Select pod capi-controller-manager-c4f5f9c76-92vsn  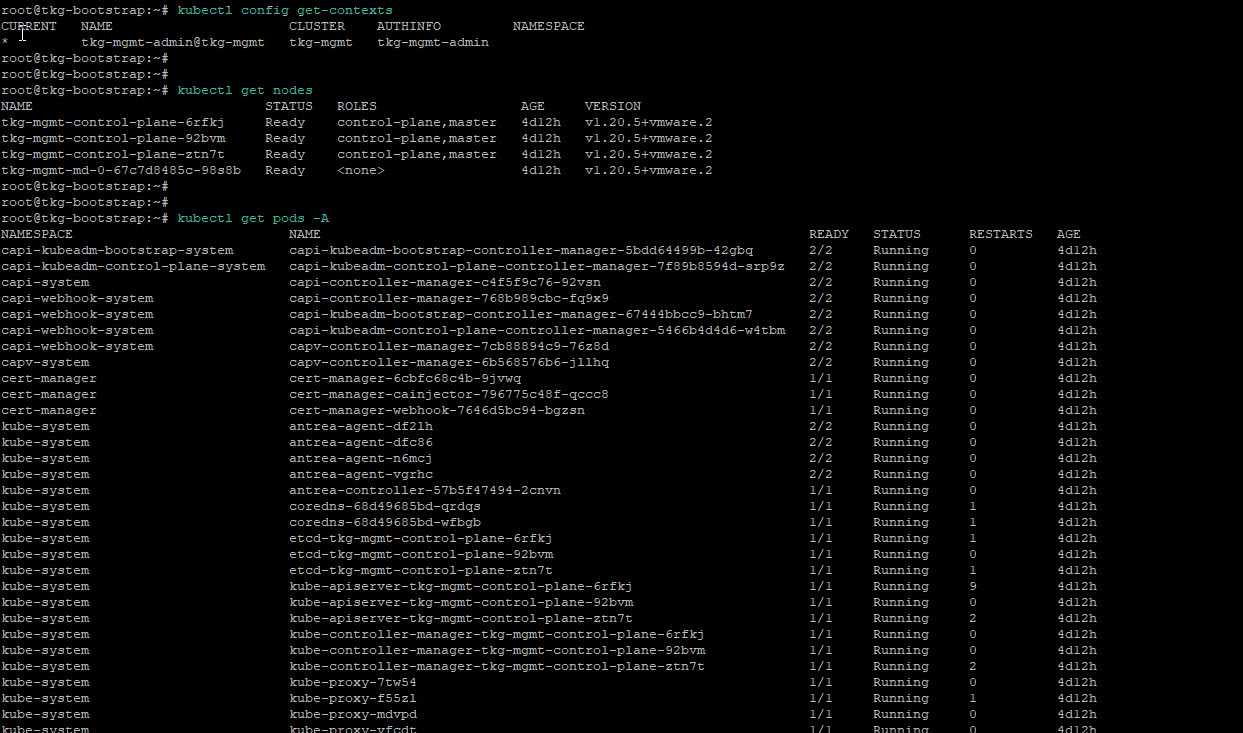[445, 282]
